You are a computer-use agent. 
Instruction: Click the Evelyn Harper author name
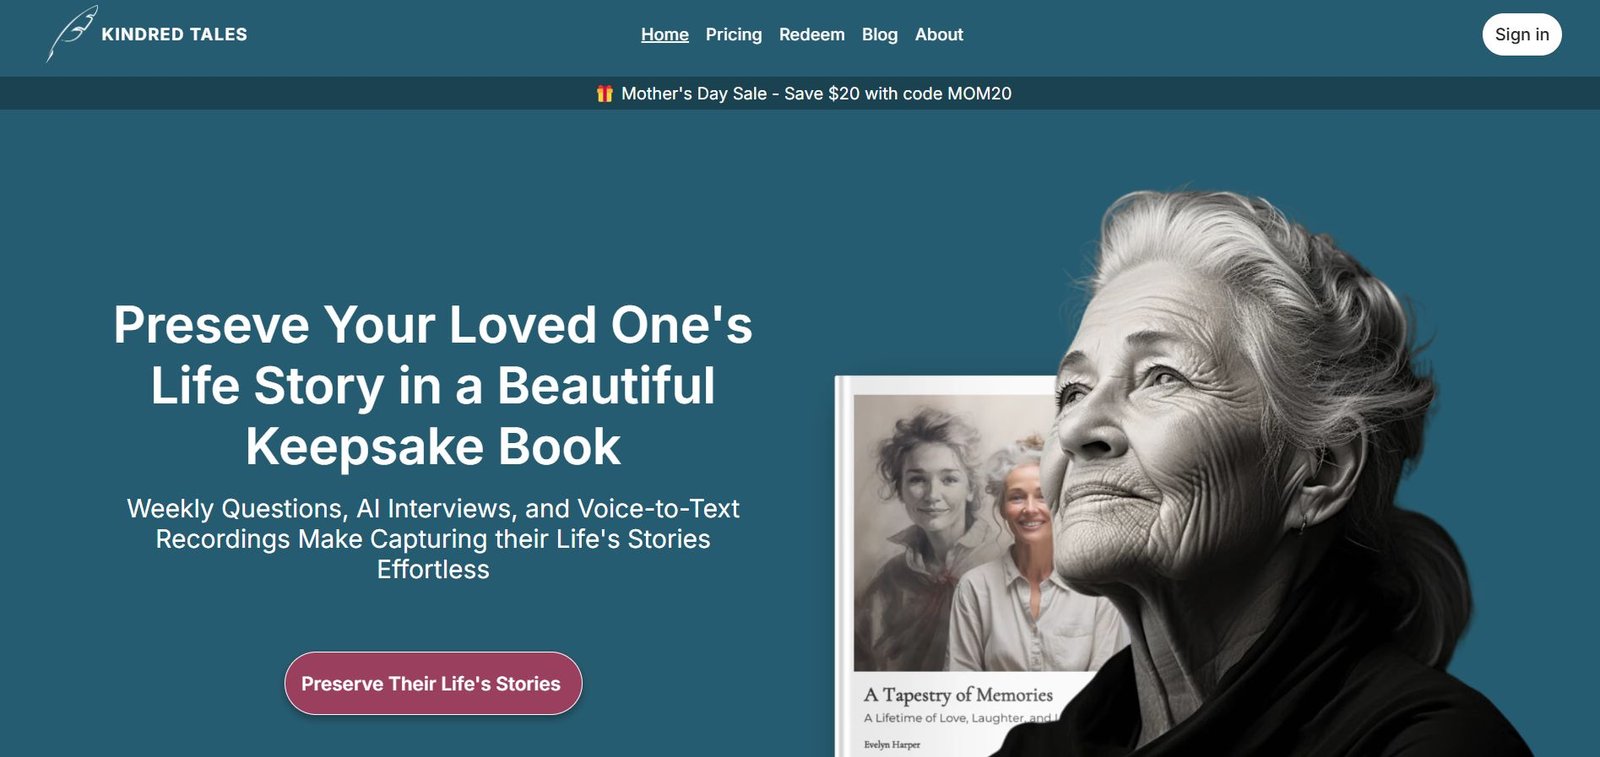[892, 745]
